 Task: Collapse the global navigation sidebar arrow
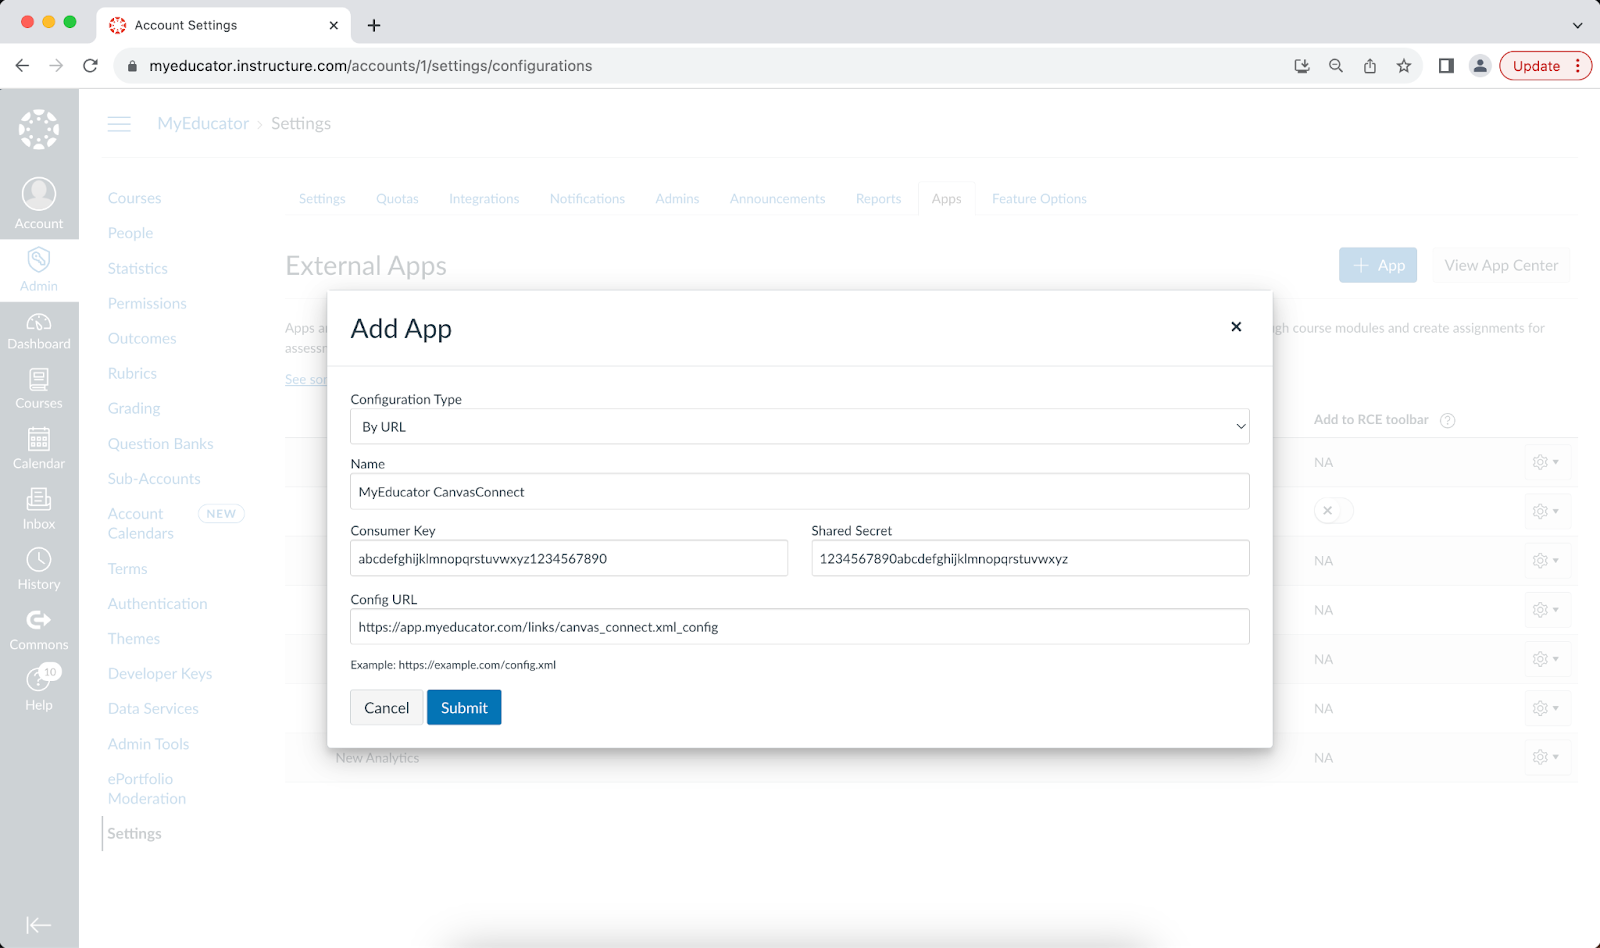coord(39,925)
